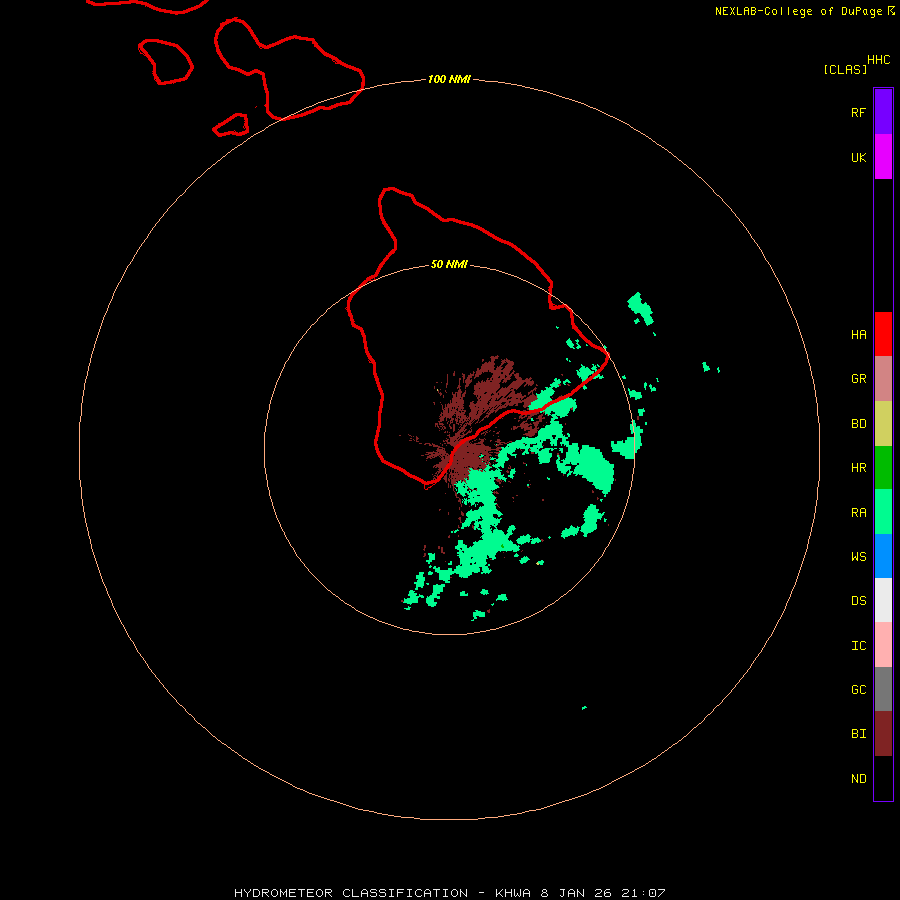Click the HA red legend swatch

[x=883, y=334]
